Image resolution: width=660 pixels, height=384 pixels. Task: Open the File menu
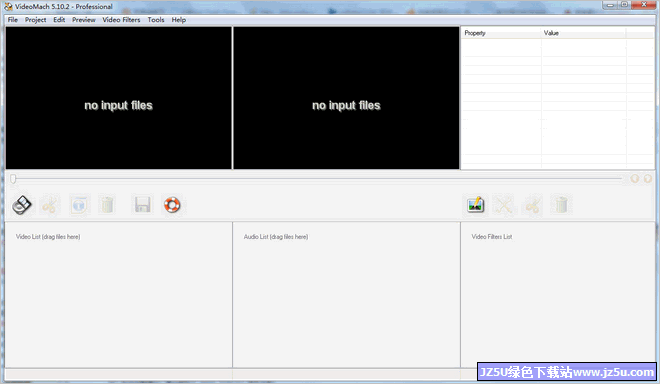click(13, 20)
